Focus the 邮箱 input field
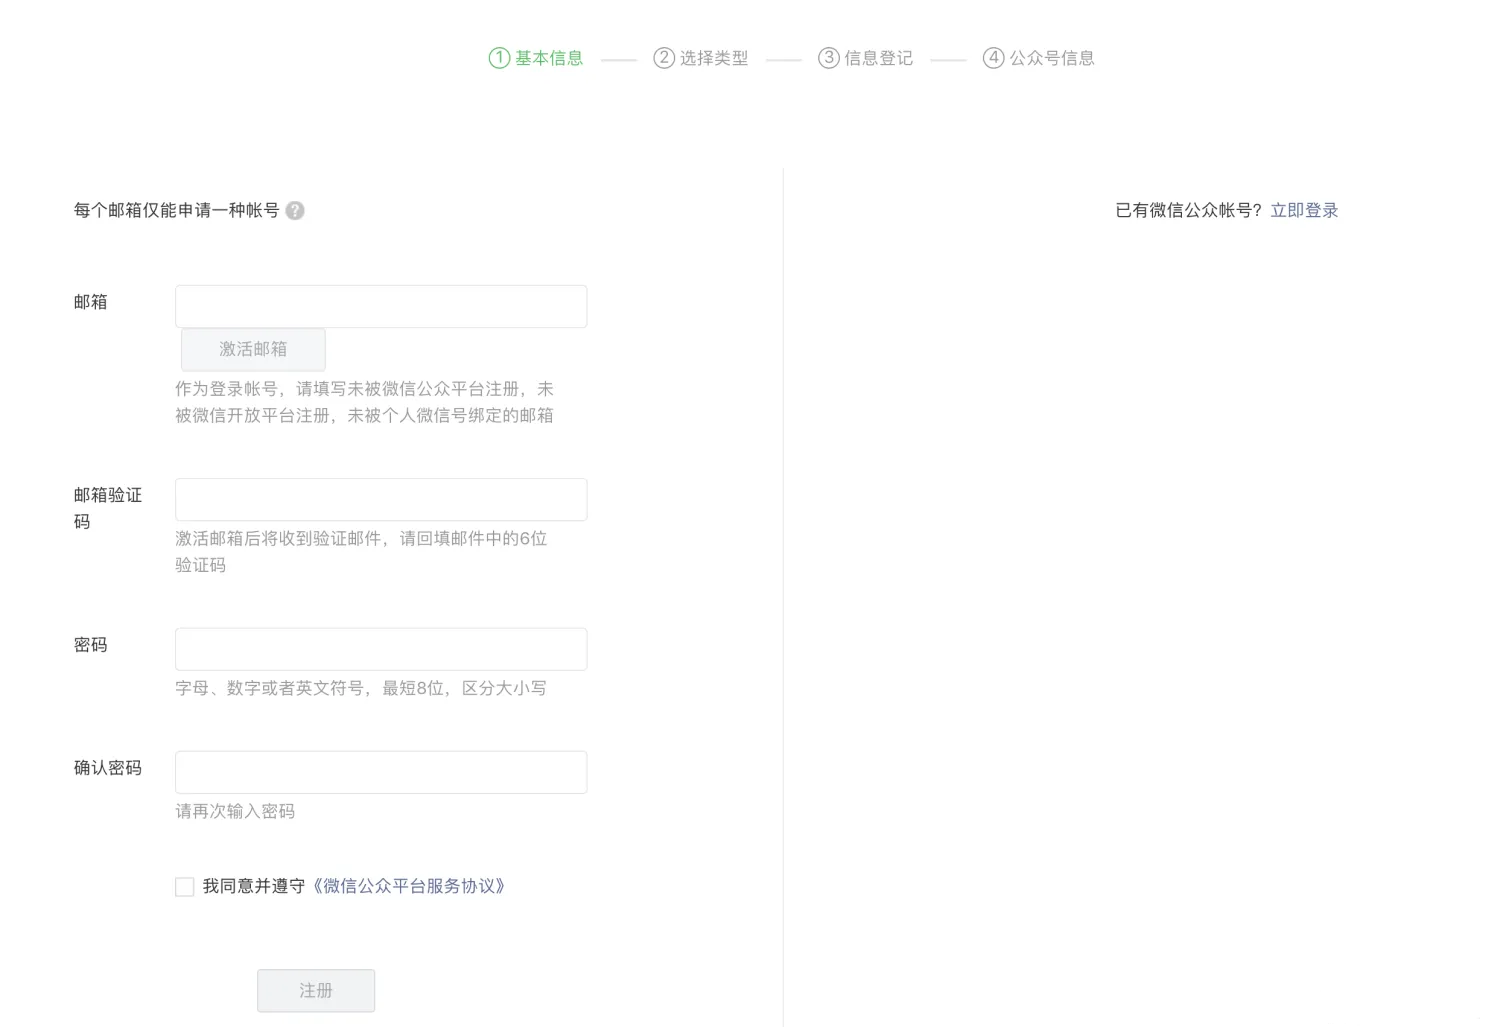This screenshot has height=1027, width=1500. [x=381, y=306]
